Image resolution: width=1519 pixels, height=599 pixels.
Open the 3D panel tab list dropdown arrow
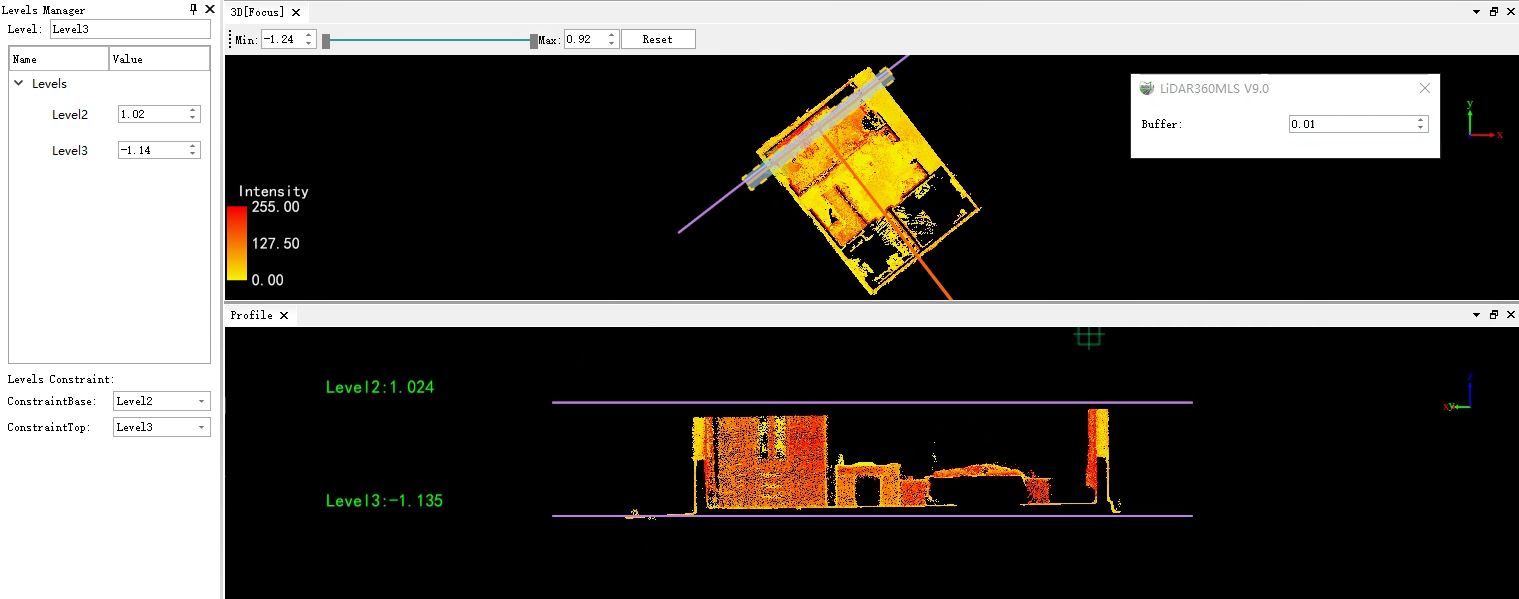coord(1477,12)
